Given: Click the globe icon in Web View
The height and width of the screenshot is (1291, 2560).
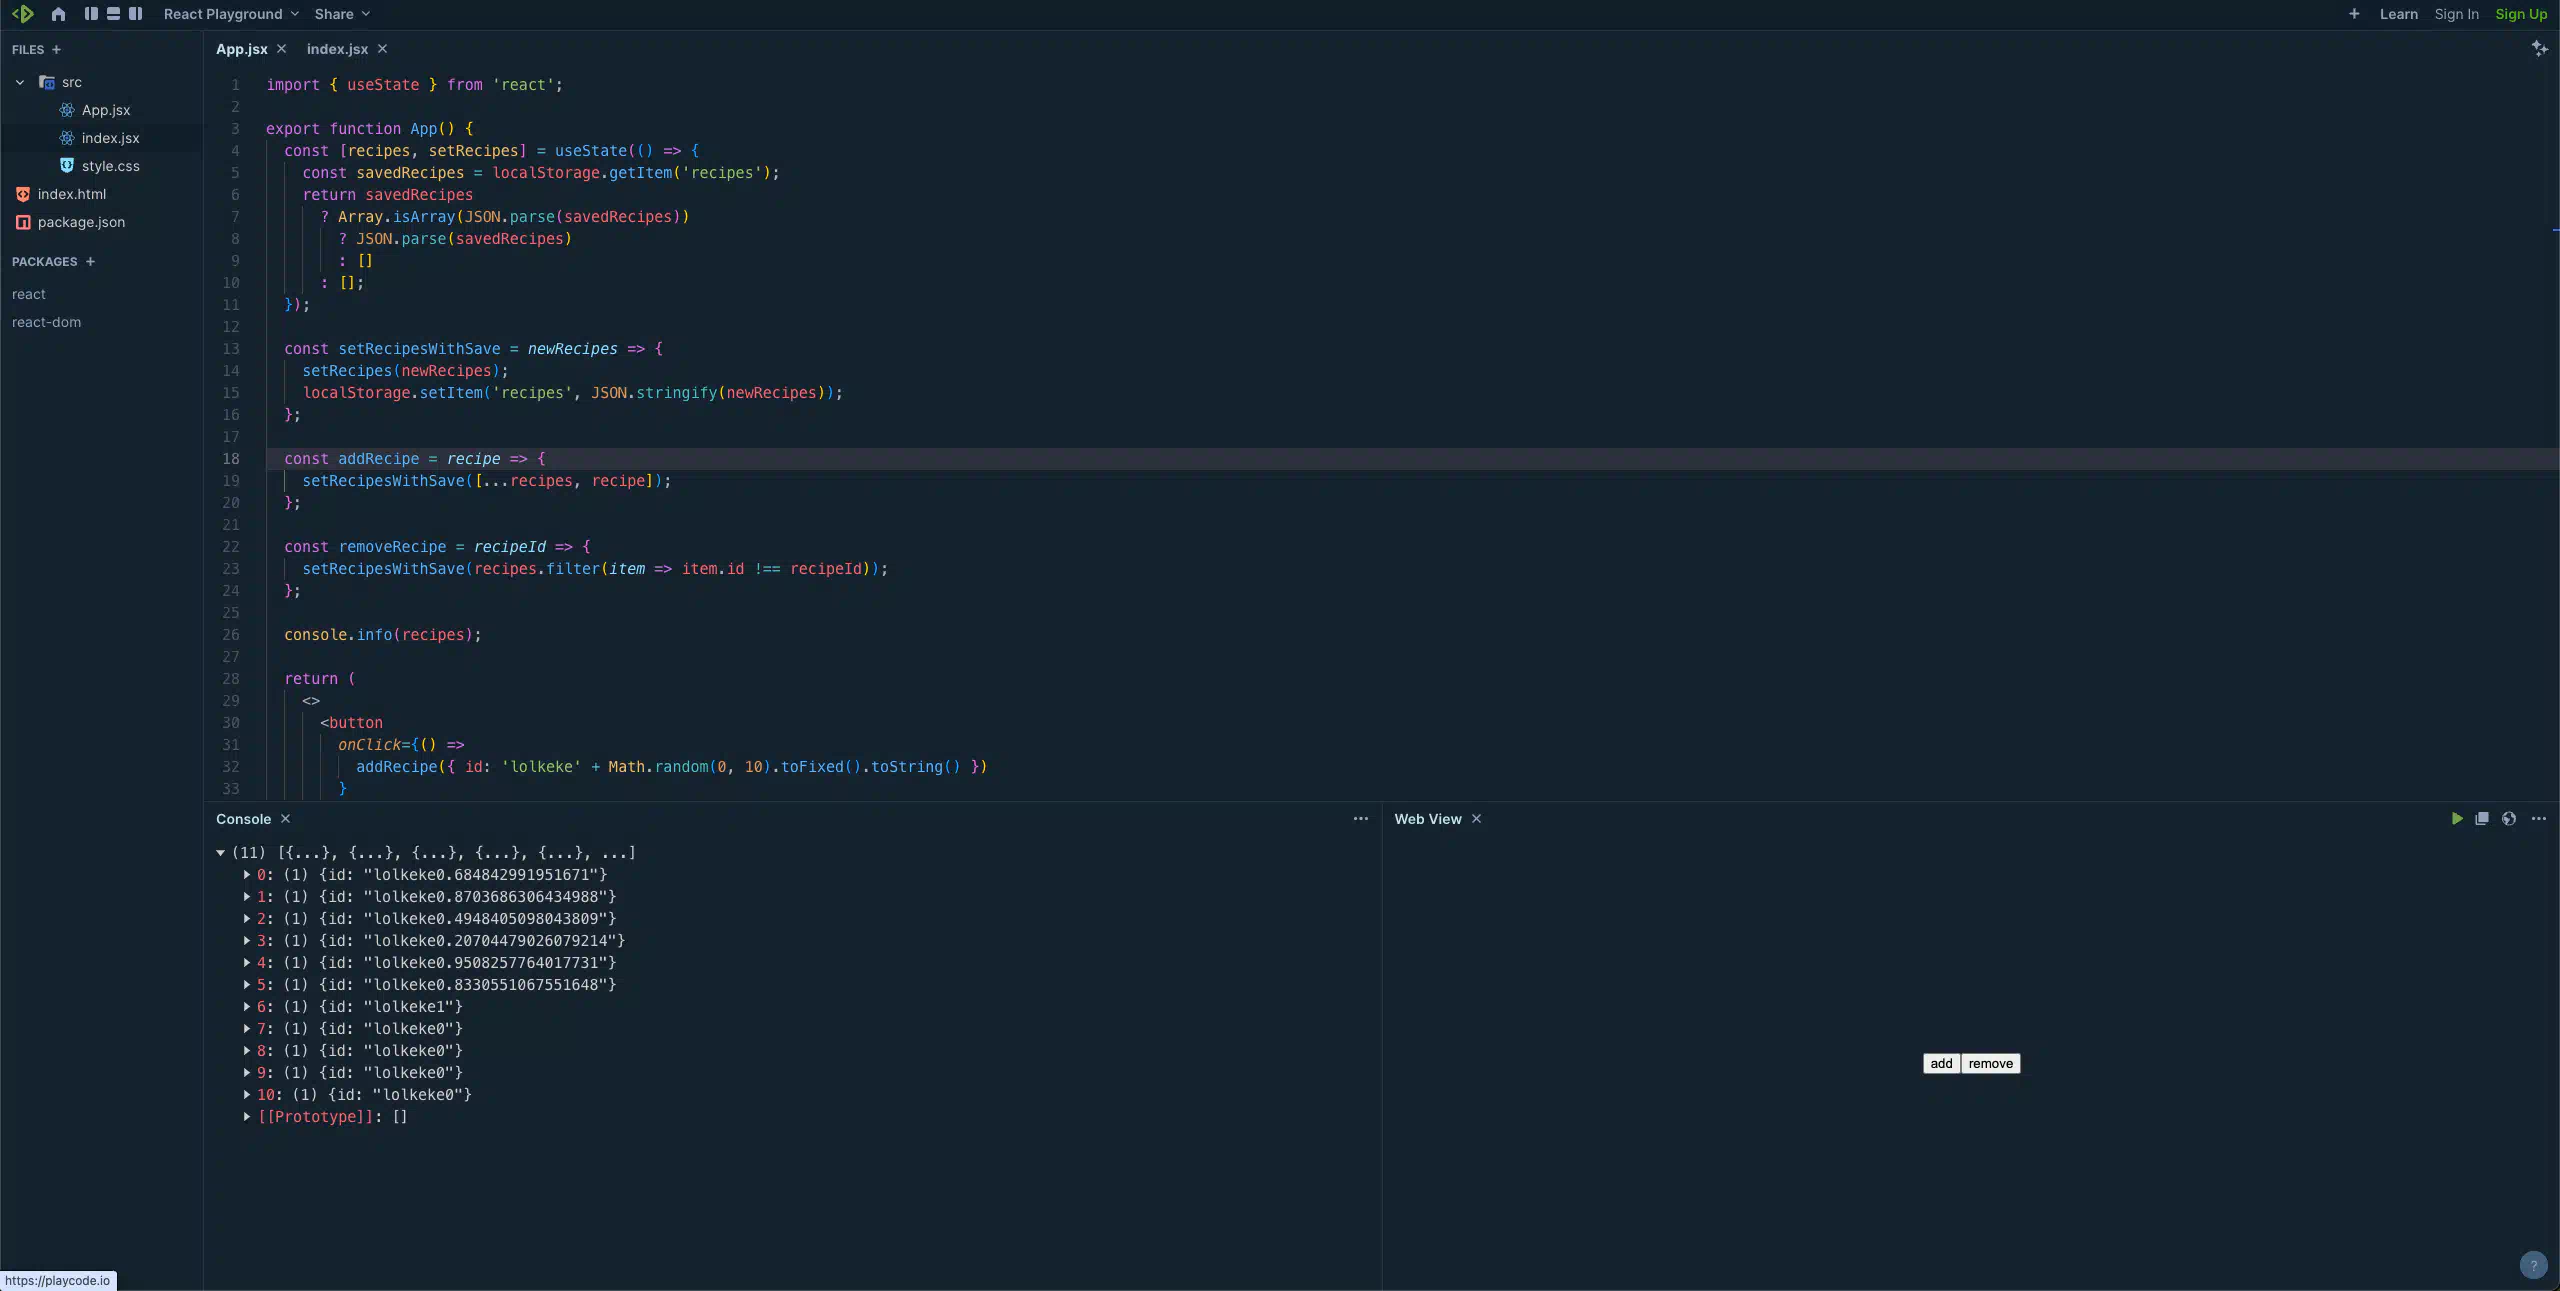Looking at the screenshot, I should click(2508, 819).
